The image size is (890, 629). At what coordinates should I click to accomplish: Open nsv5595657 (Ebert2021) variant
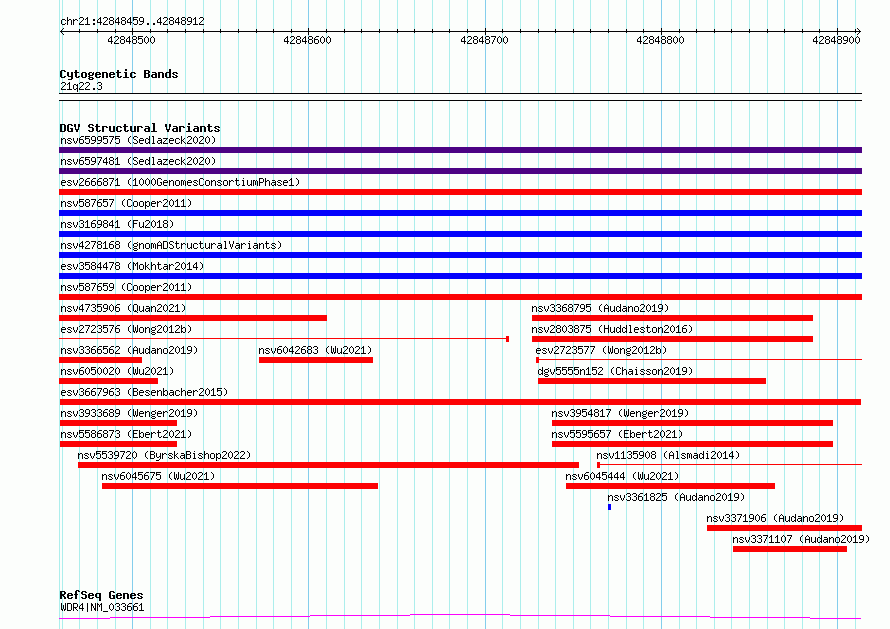tap(617, 434)
